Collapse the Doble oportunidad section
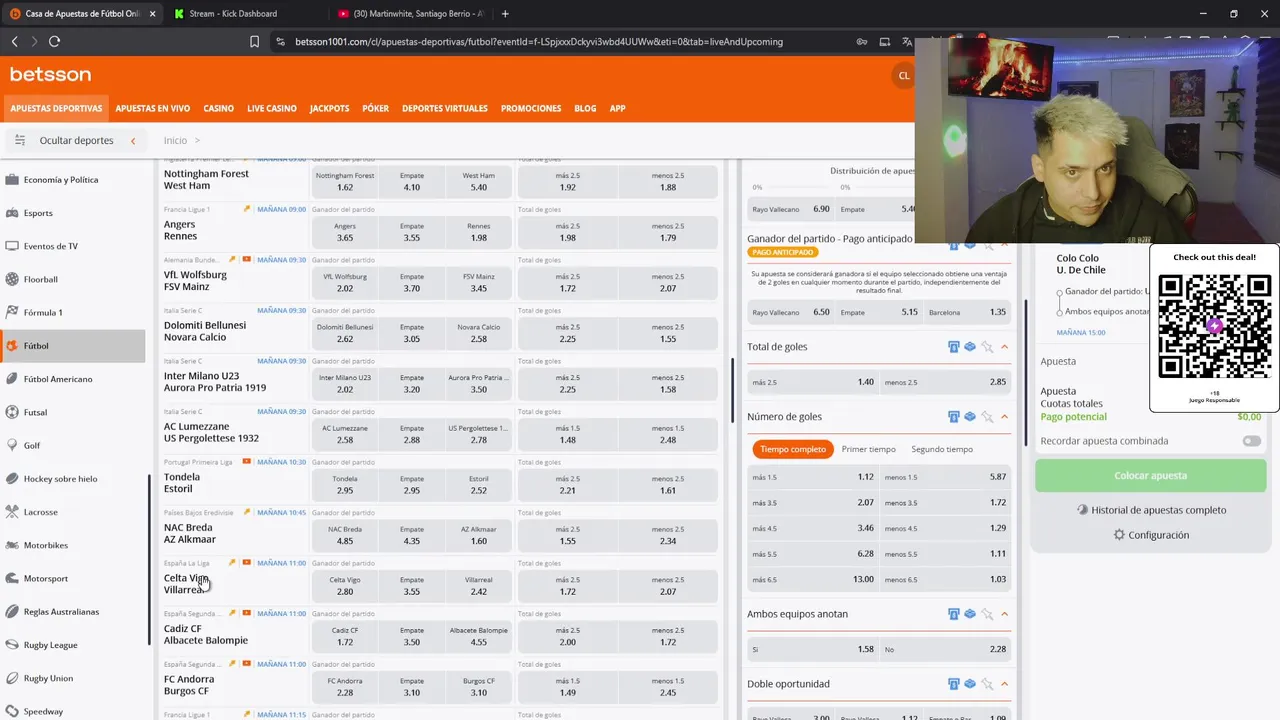The height and width of the screenshot is (720, 1280). pos(1004,684)
